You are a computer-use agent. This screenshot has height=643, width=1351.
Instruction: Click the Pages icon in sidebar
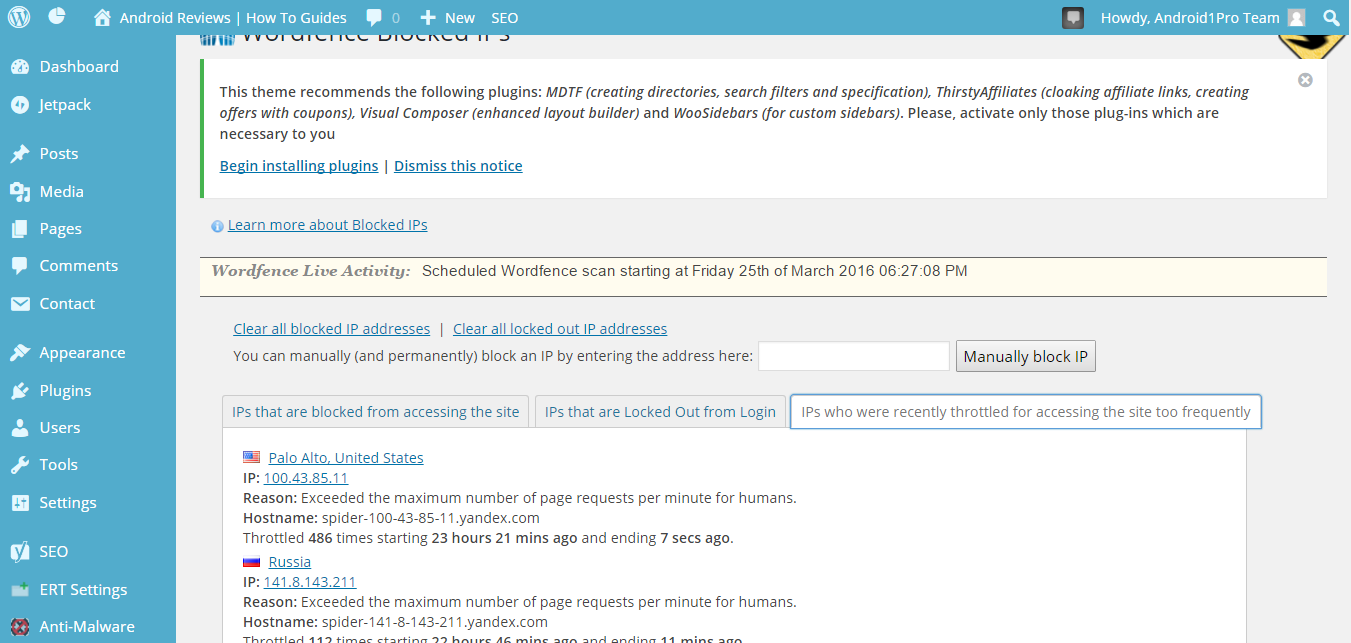(20, 229)
